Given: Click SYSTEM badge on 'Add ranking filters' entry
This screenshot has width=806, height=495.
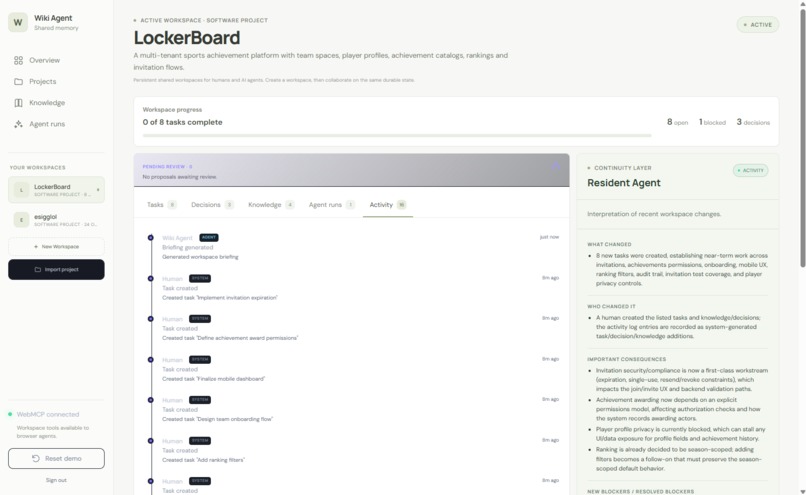Looking at the screenshot, I should [200, 441].
